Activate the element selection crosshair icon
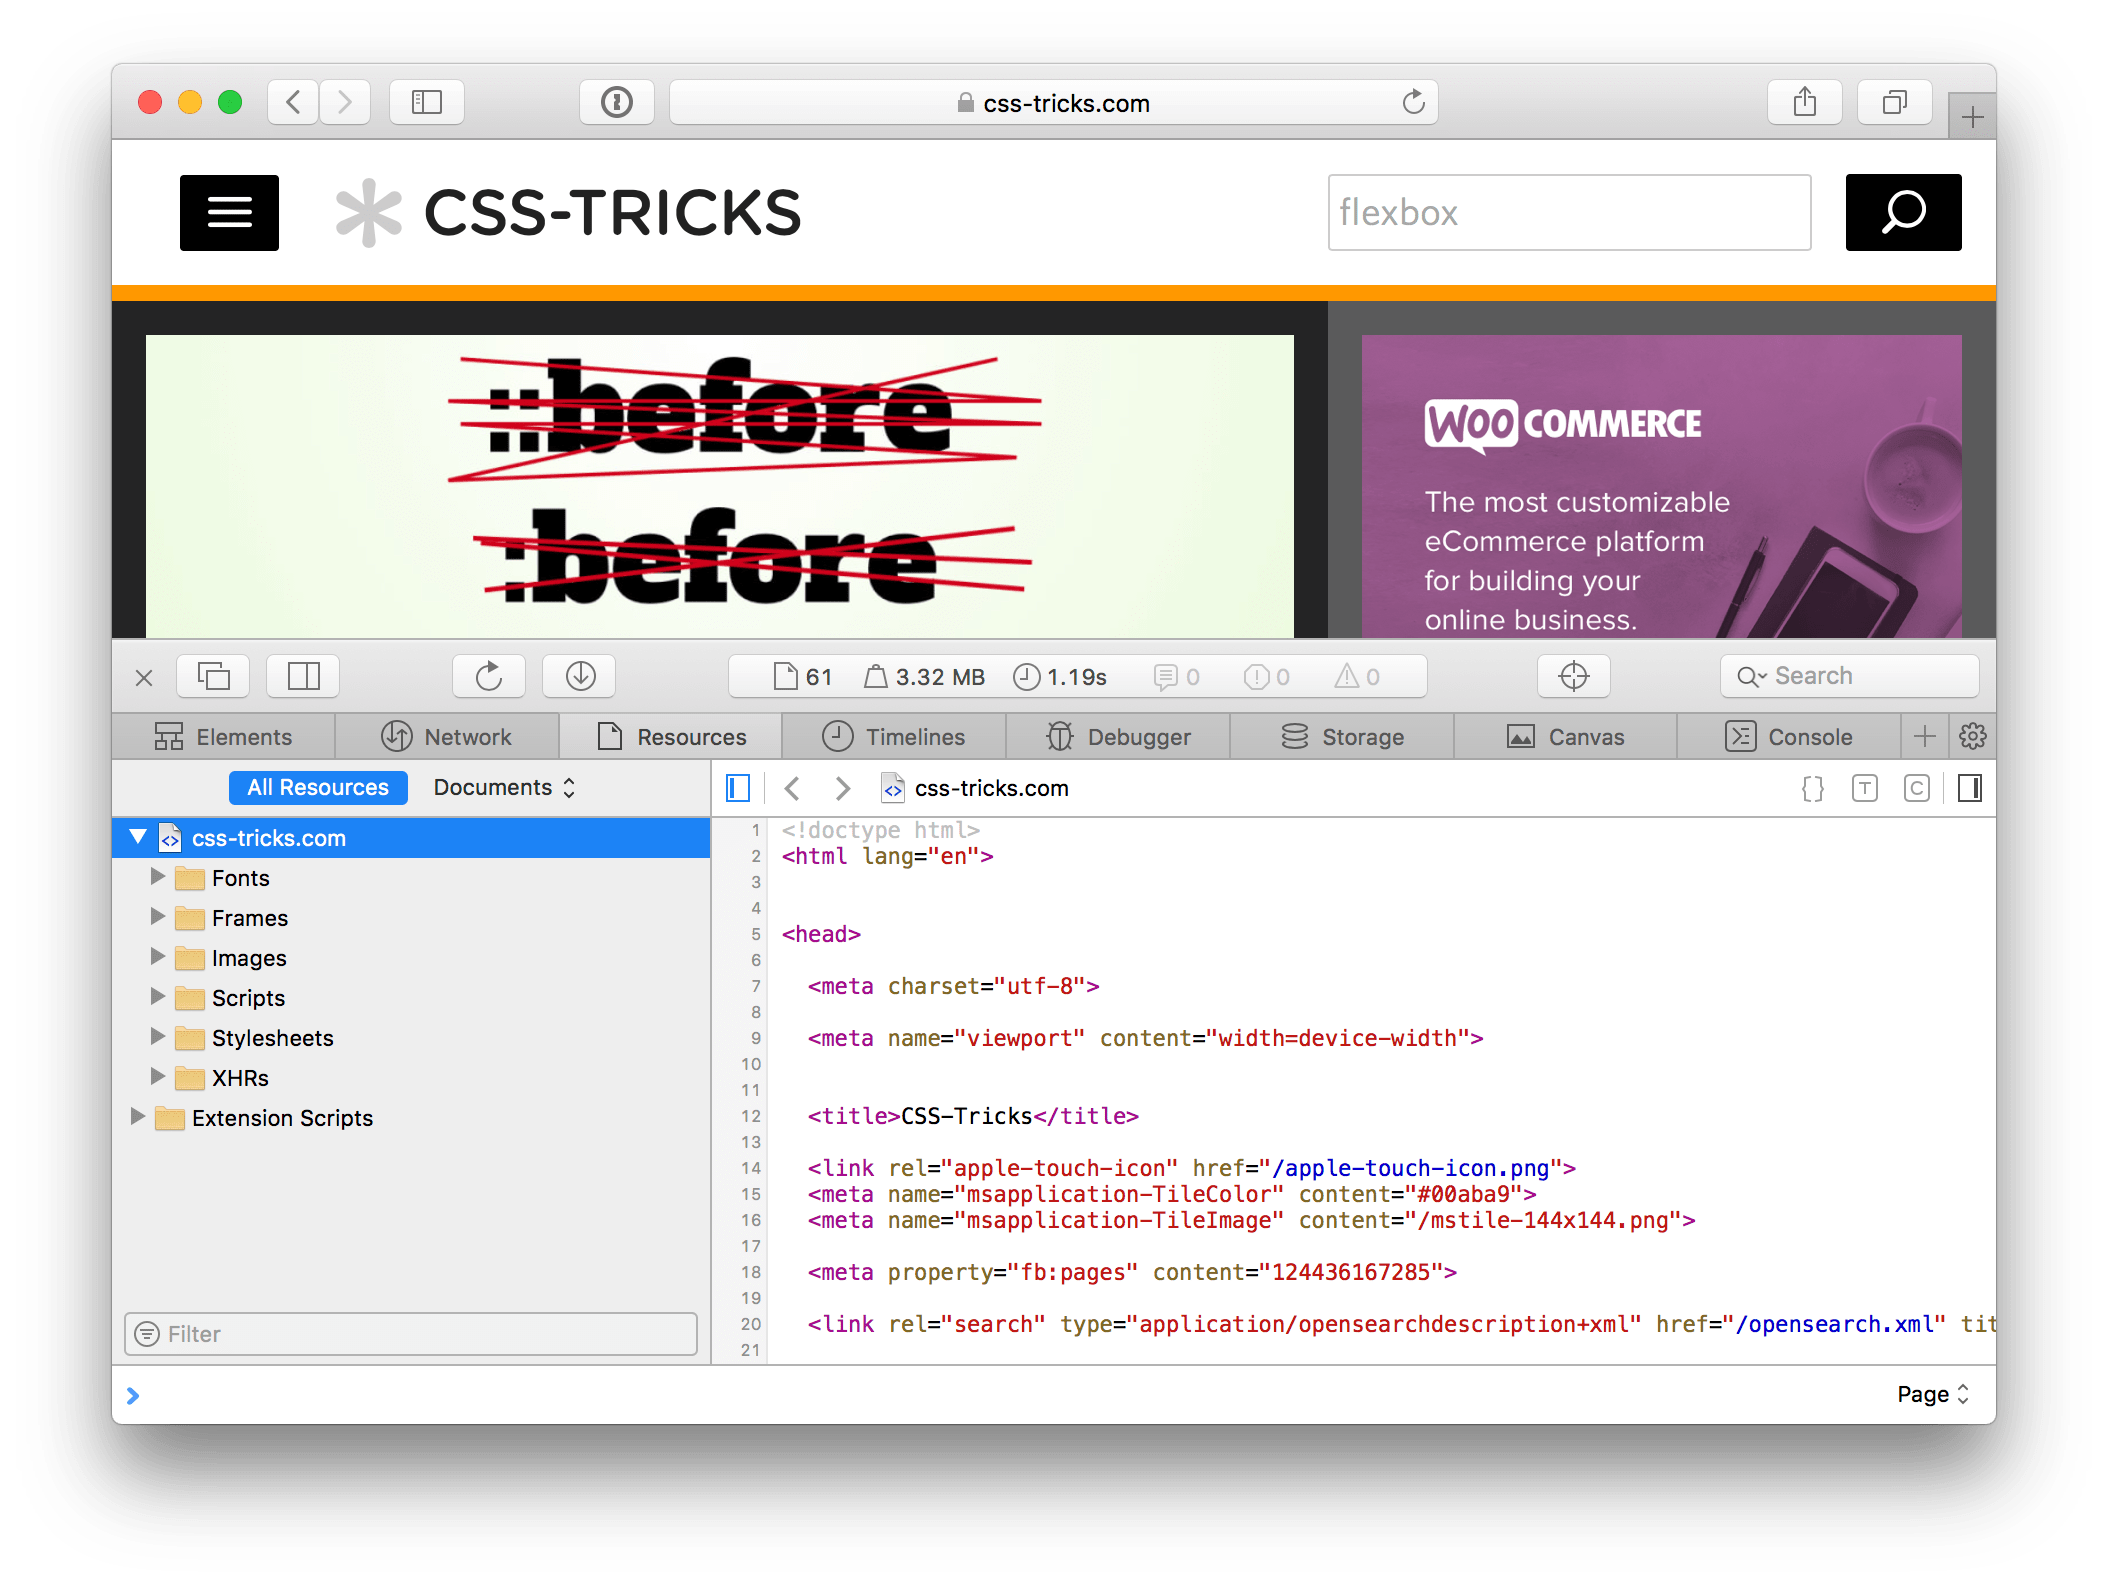Screen dimensions: 2108x1584 [1573, 677]
